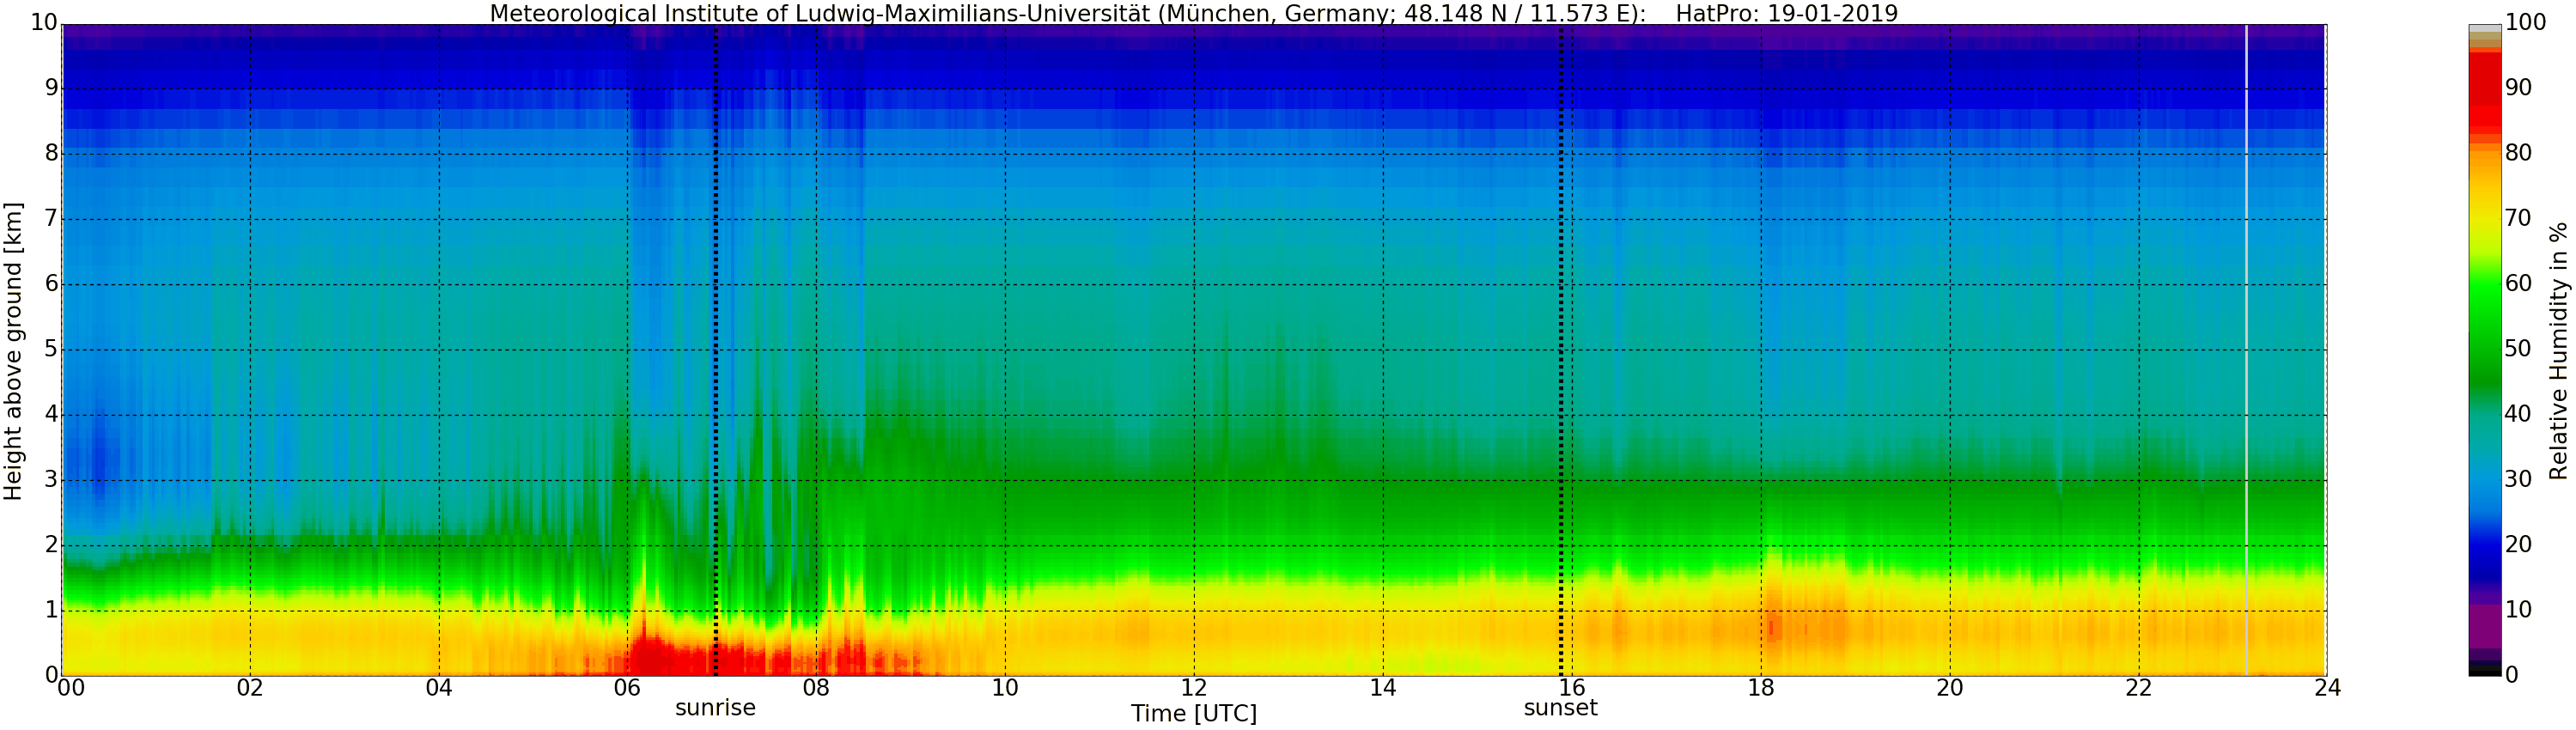Click the '60' label on the humidity colorbar
The height and width of the screenshot is (730, 2576).
(x=2518, y=284)
